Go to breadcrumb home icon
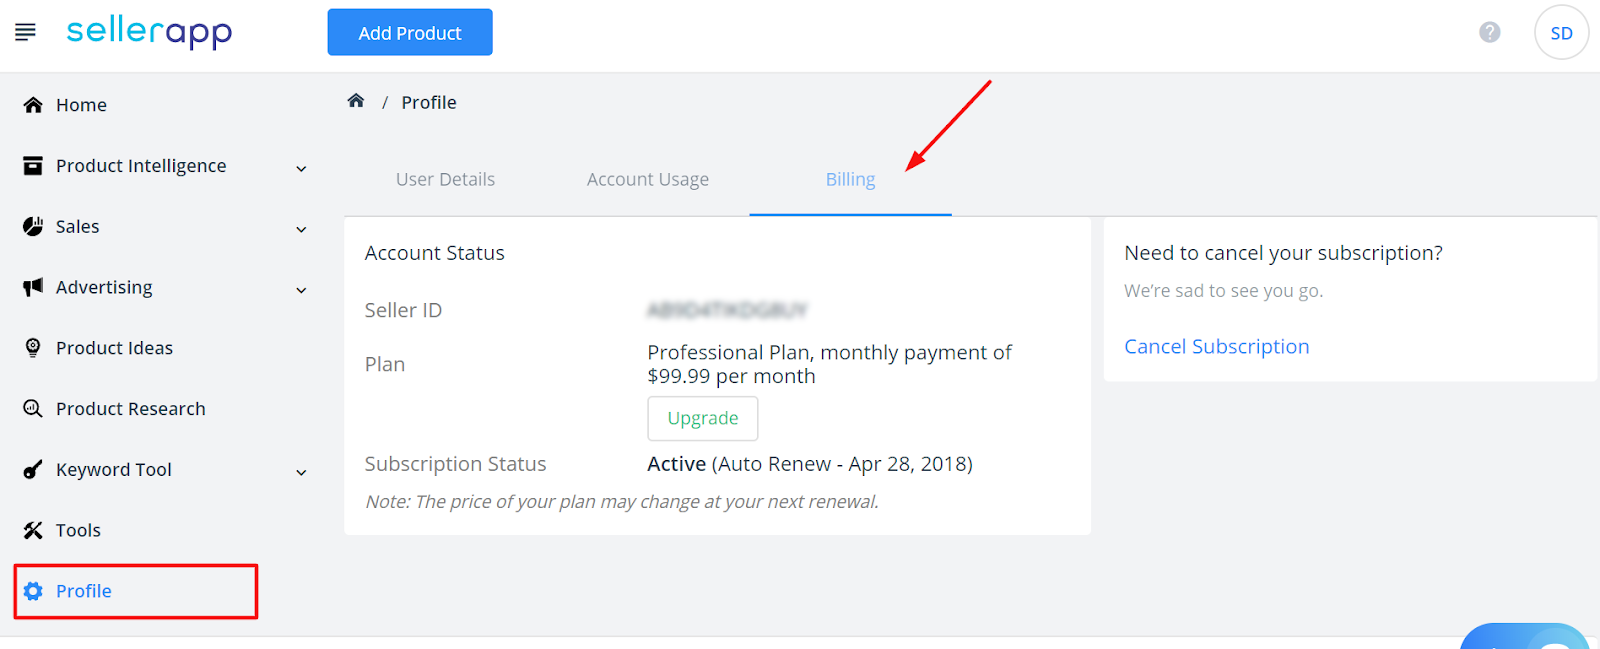The image size is (1600, 649). click(355, 101)
